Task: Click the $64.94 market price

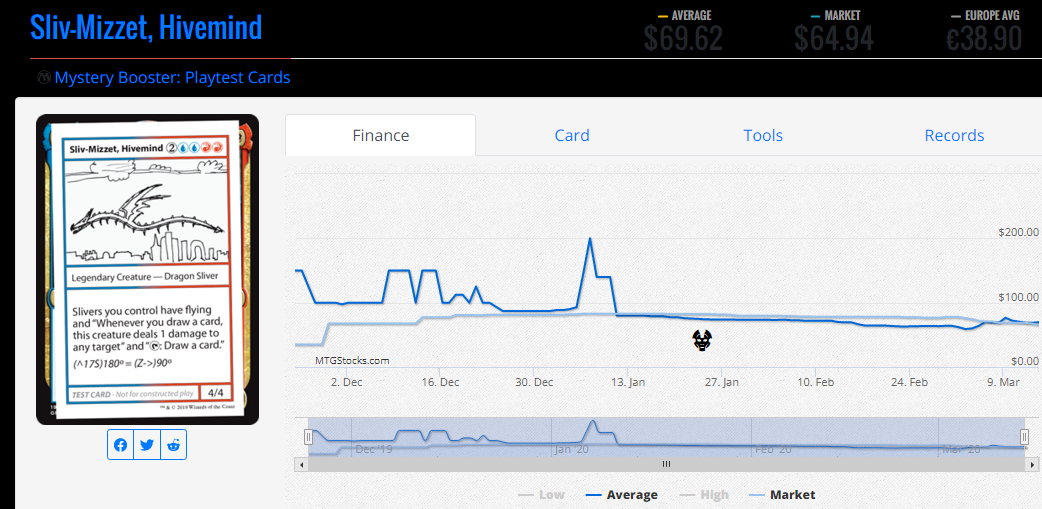Action: [834, 39]
